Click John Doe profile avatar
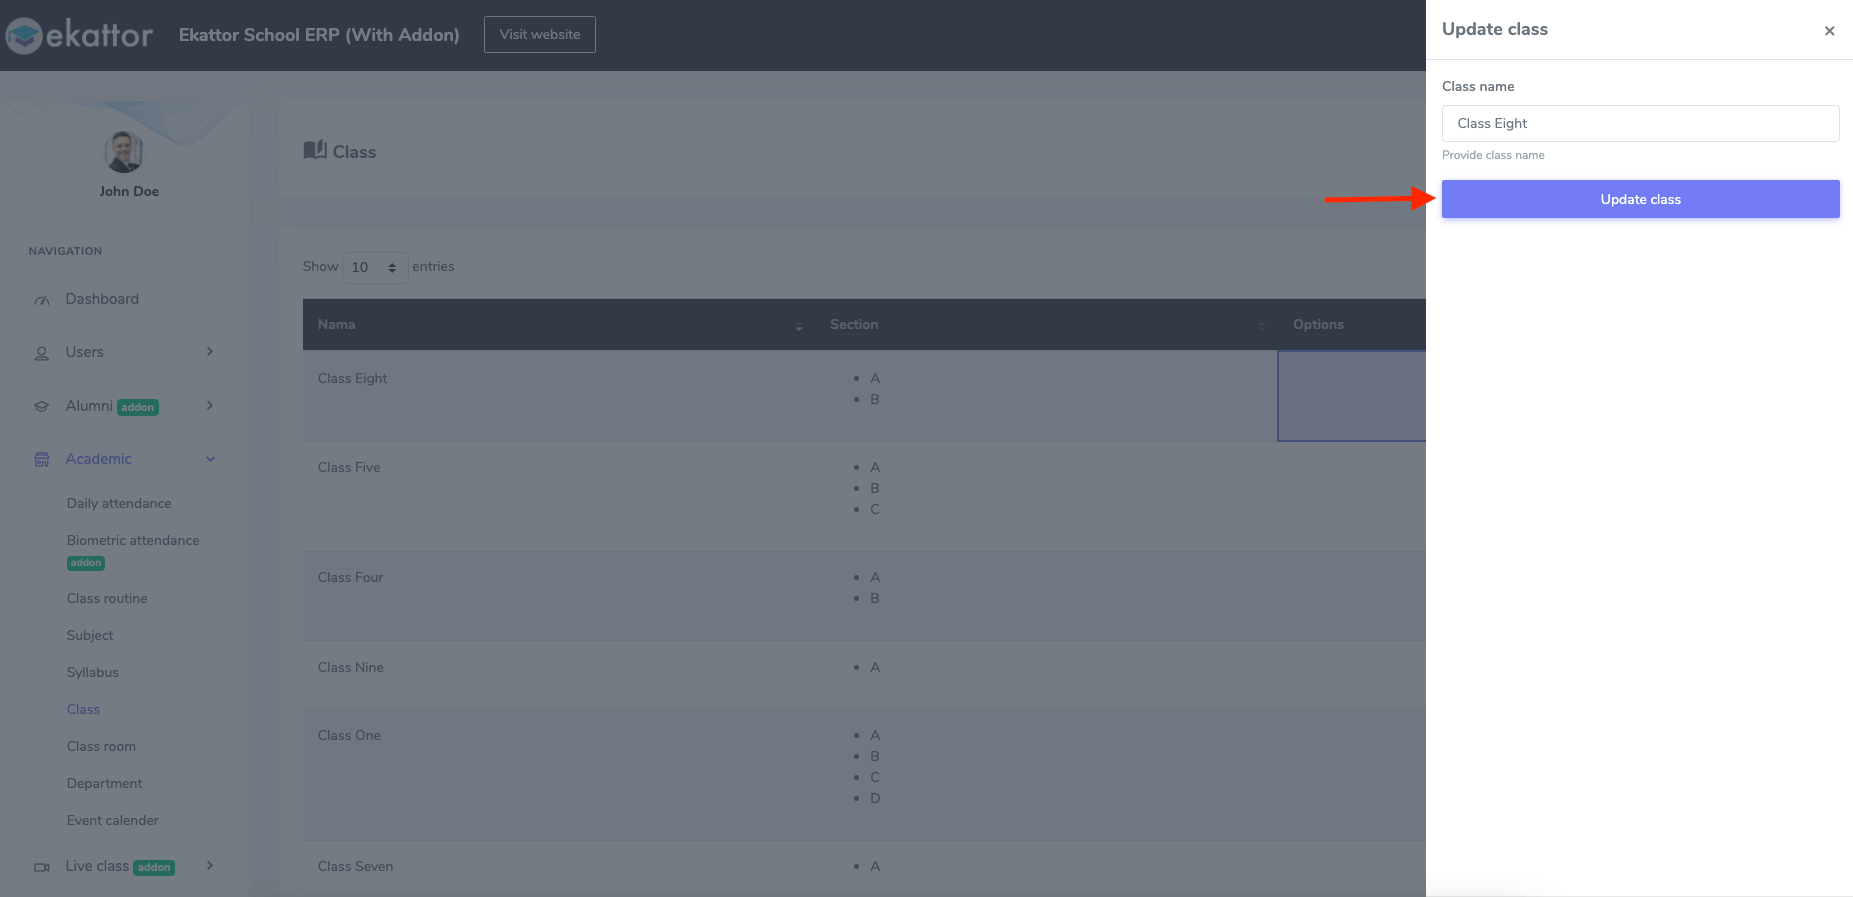The height and width of the screenshot is (897, 1853). pyautogui.click(x=124, y=152)
